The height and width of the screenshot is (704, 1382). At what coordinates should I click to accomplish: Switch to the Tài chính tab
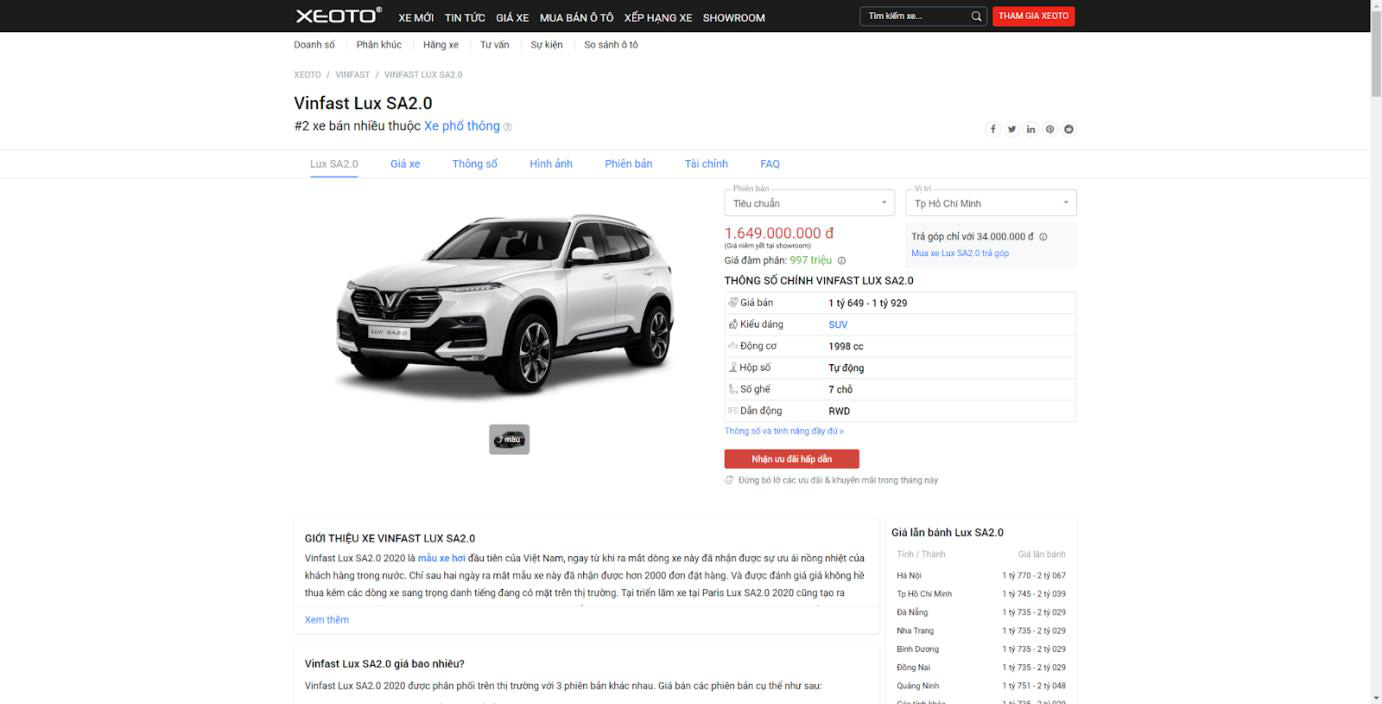click(706, 164)
